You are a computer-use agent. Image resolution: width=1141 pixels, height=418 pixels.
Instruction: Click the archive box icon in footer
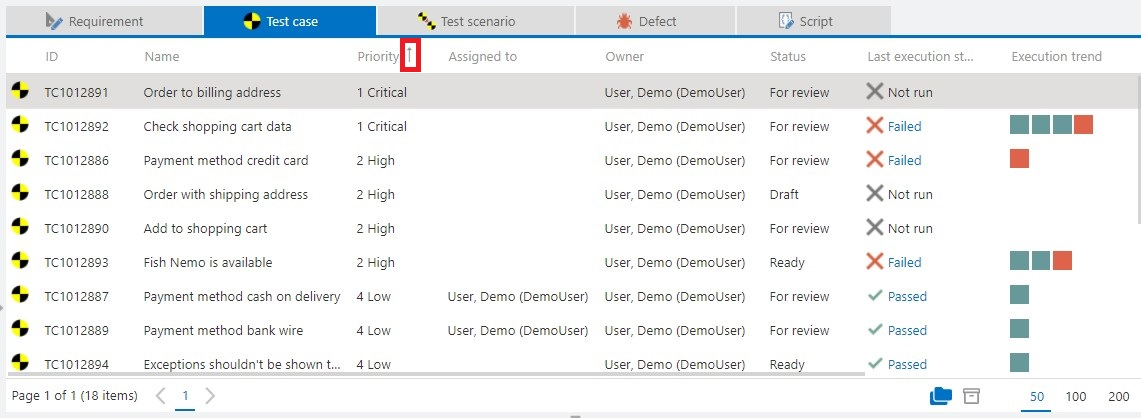971,396
